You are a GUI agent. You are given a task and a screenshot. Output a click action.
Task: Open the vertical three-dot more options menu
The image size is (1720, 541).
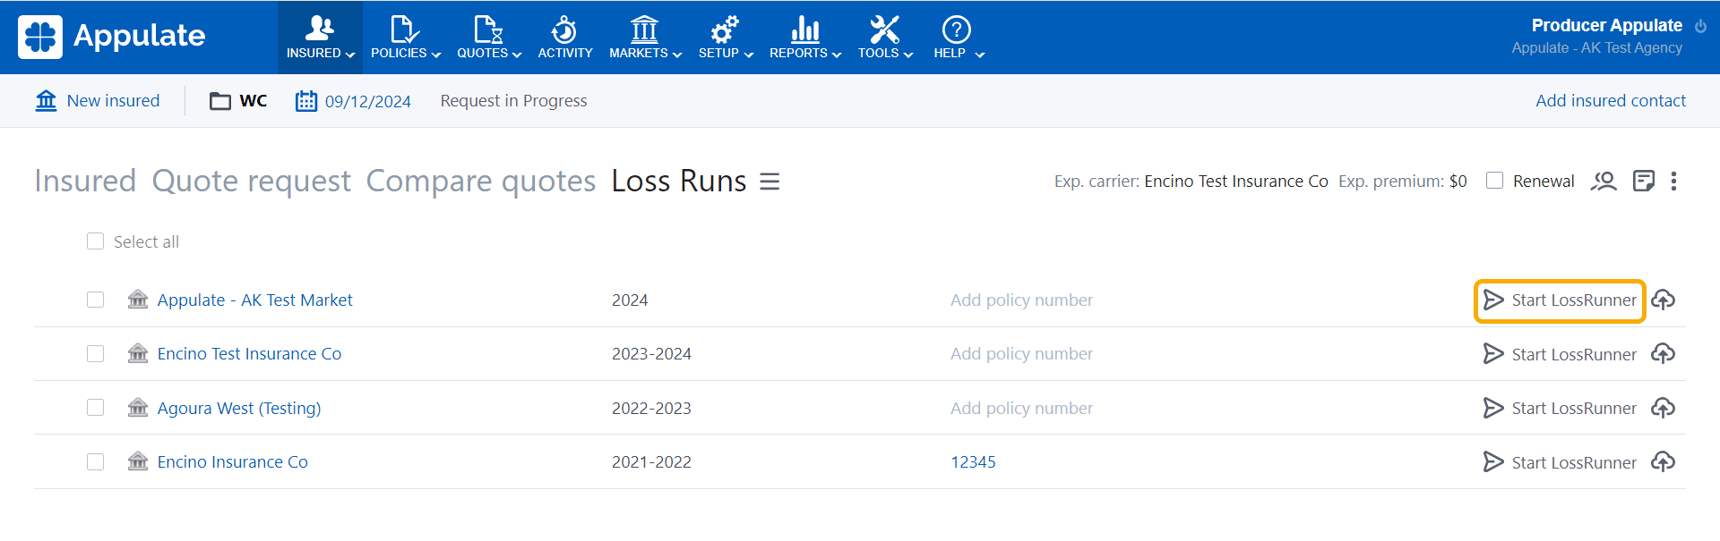coord(1674,181)
